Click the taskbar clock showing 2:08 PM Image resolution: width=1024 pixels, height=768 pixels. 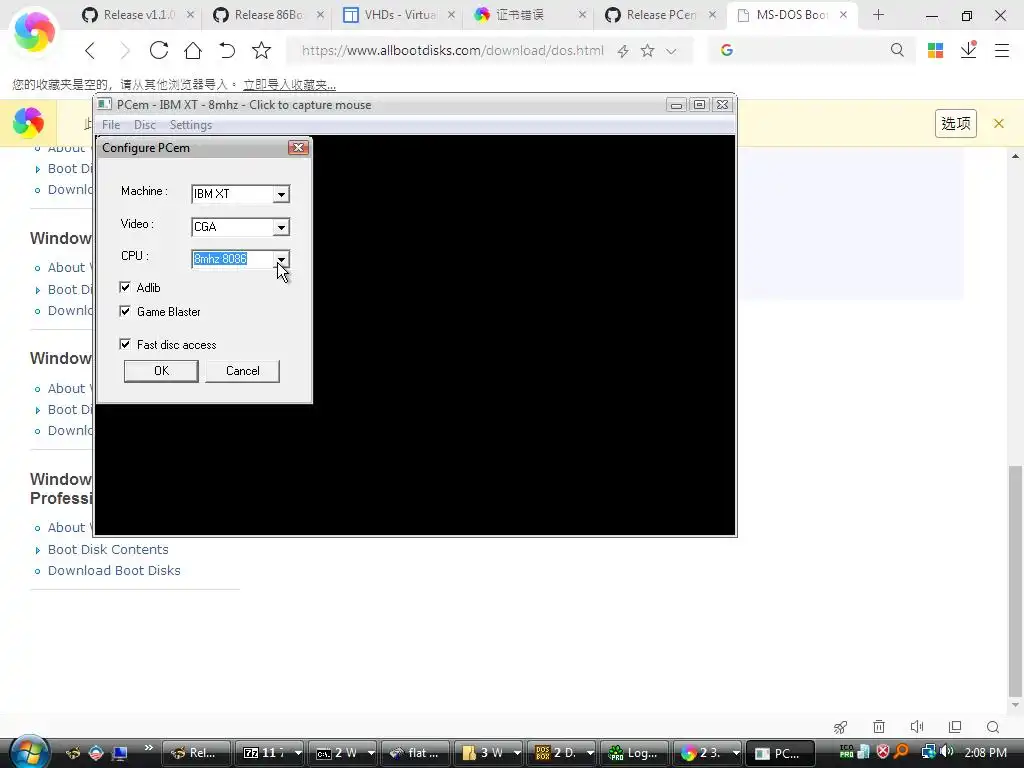985,752
